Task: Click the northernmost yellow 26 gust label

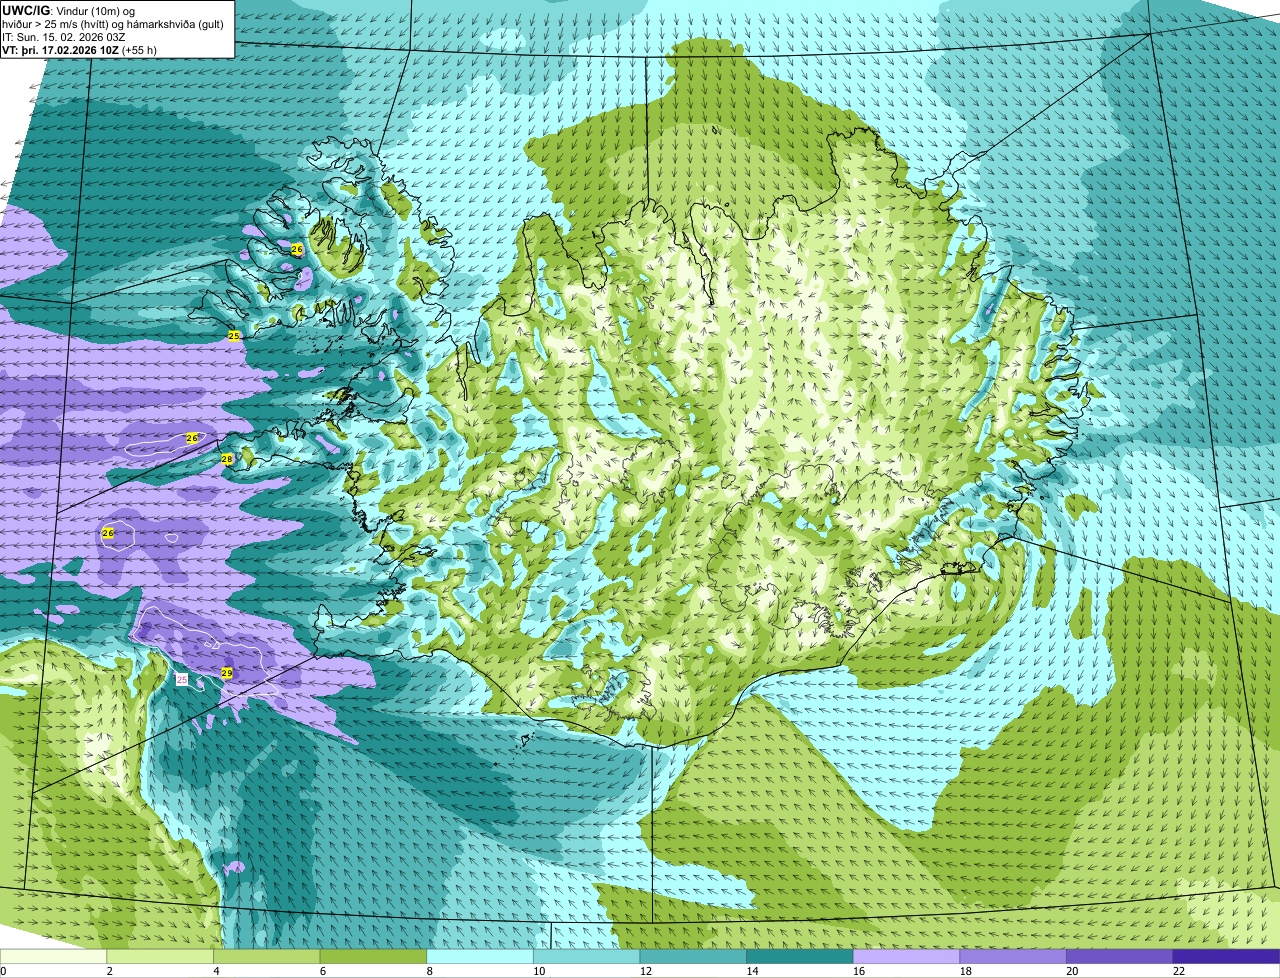Action: coord(297,249)
